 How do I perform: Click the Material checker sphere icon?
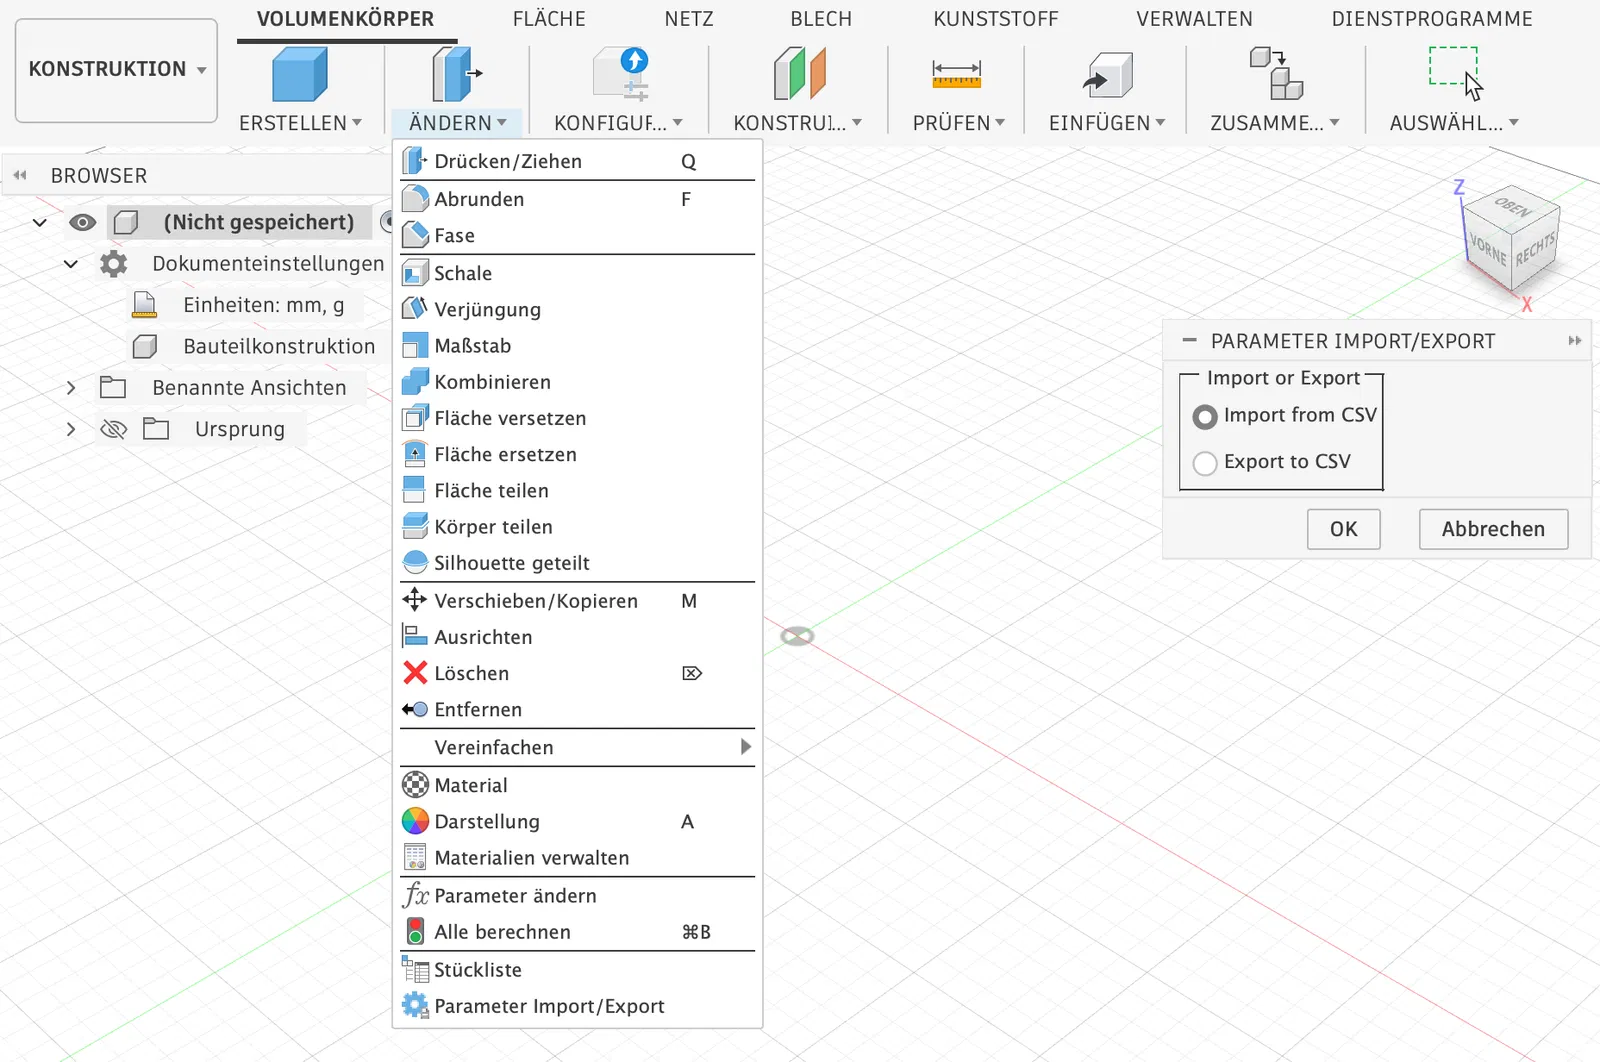pyautogui.click(x=415, y=785)
